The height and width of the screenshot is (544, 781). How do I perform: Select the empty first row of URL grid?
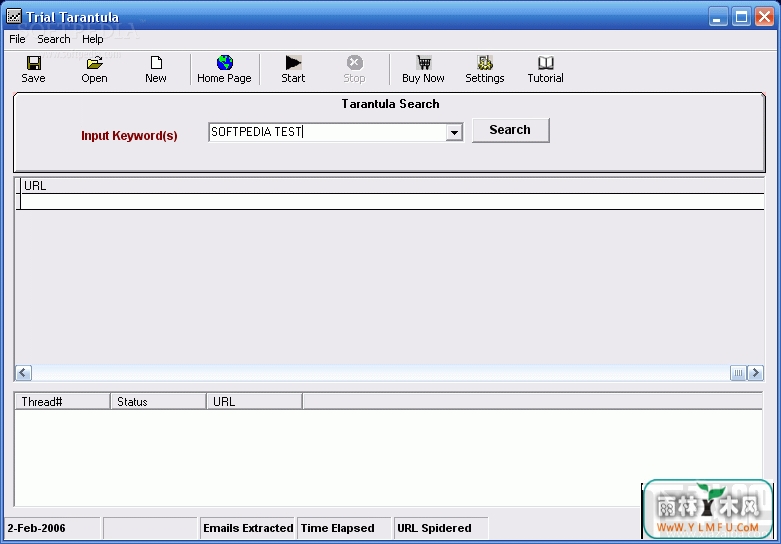pyautogui.click(x=392, y=202)
